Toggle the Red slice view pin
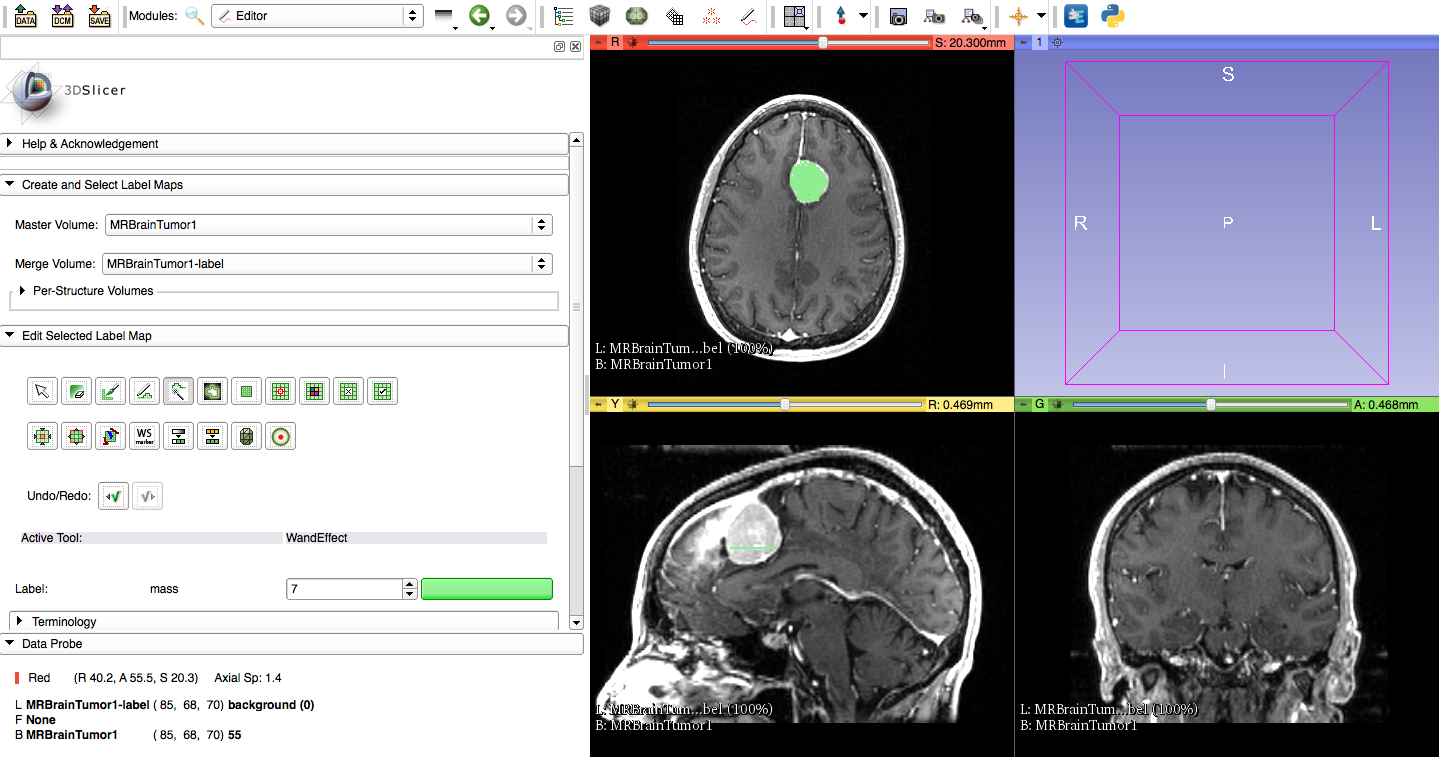Screen dimensions: 1439x757 click(599, 43)
